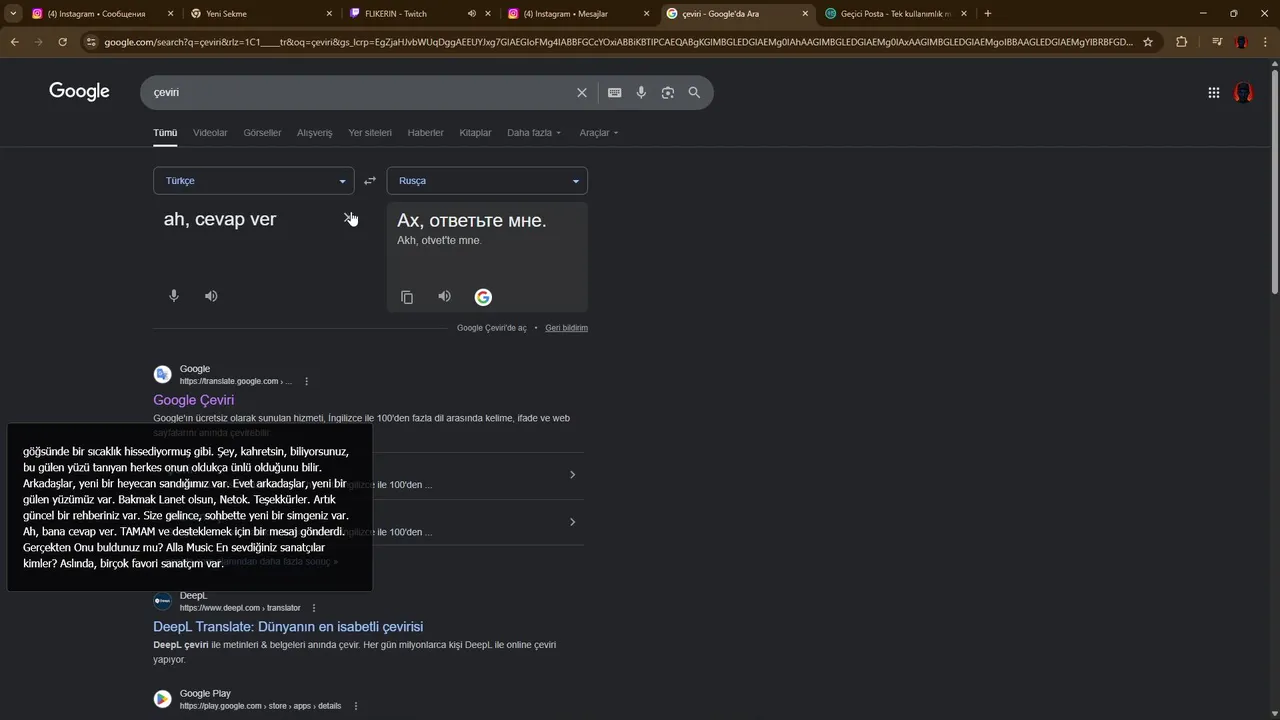Expand the second sub-result chevron
Screen dimensions: 1280x720
tap(572, 522)
